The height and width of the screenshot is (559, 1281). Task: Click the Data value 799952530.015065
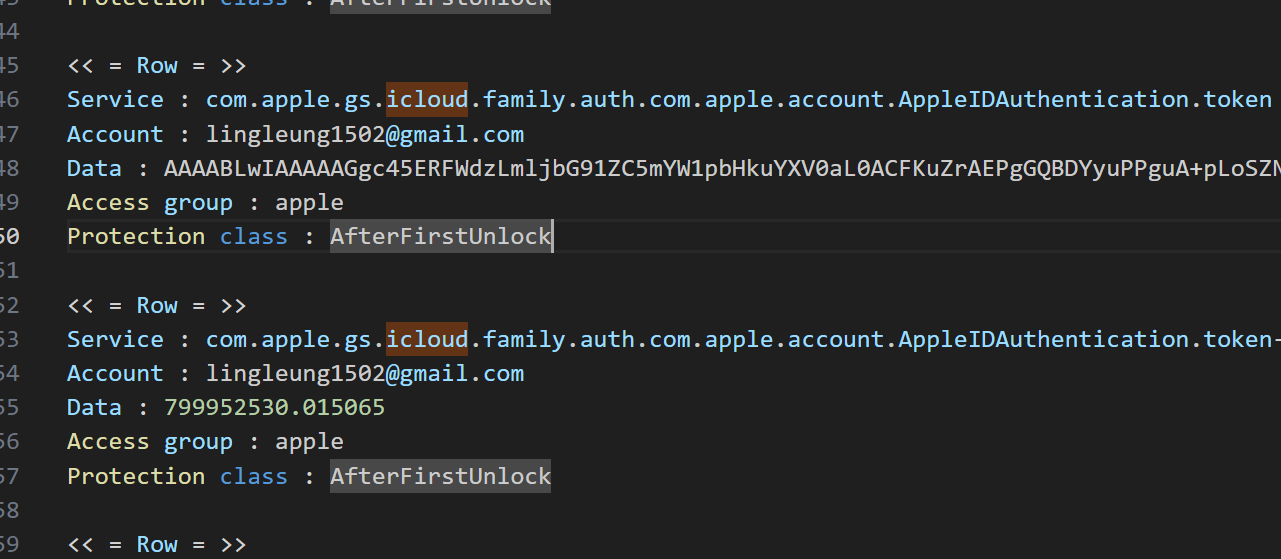pyautogui.click(x=275, y=408)
